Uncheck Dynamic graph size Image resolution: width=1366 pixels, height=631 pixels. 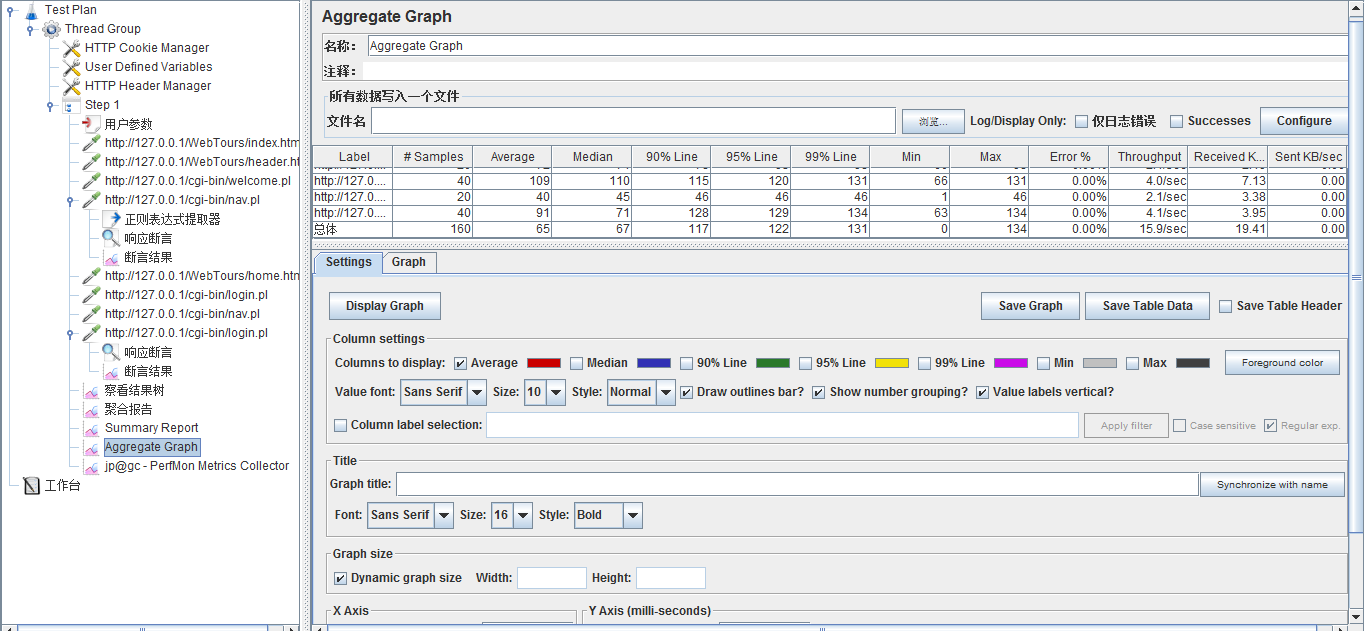pyautogui.click(x=340, y=578)
